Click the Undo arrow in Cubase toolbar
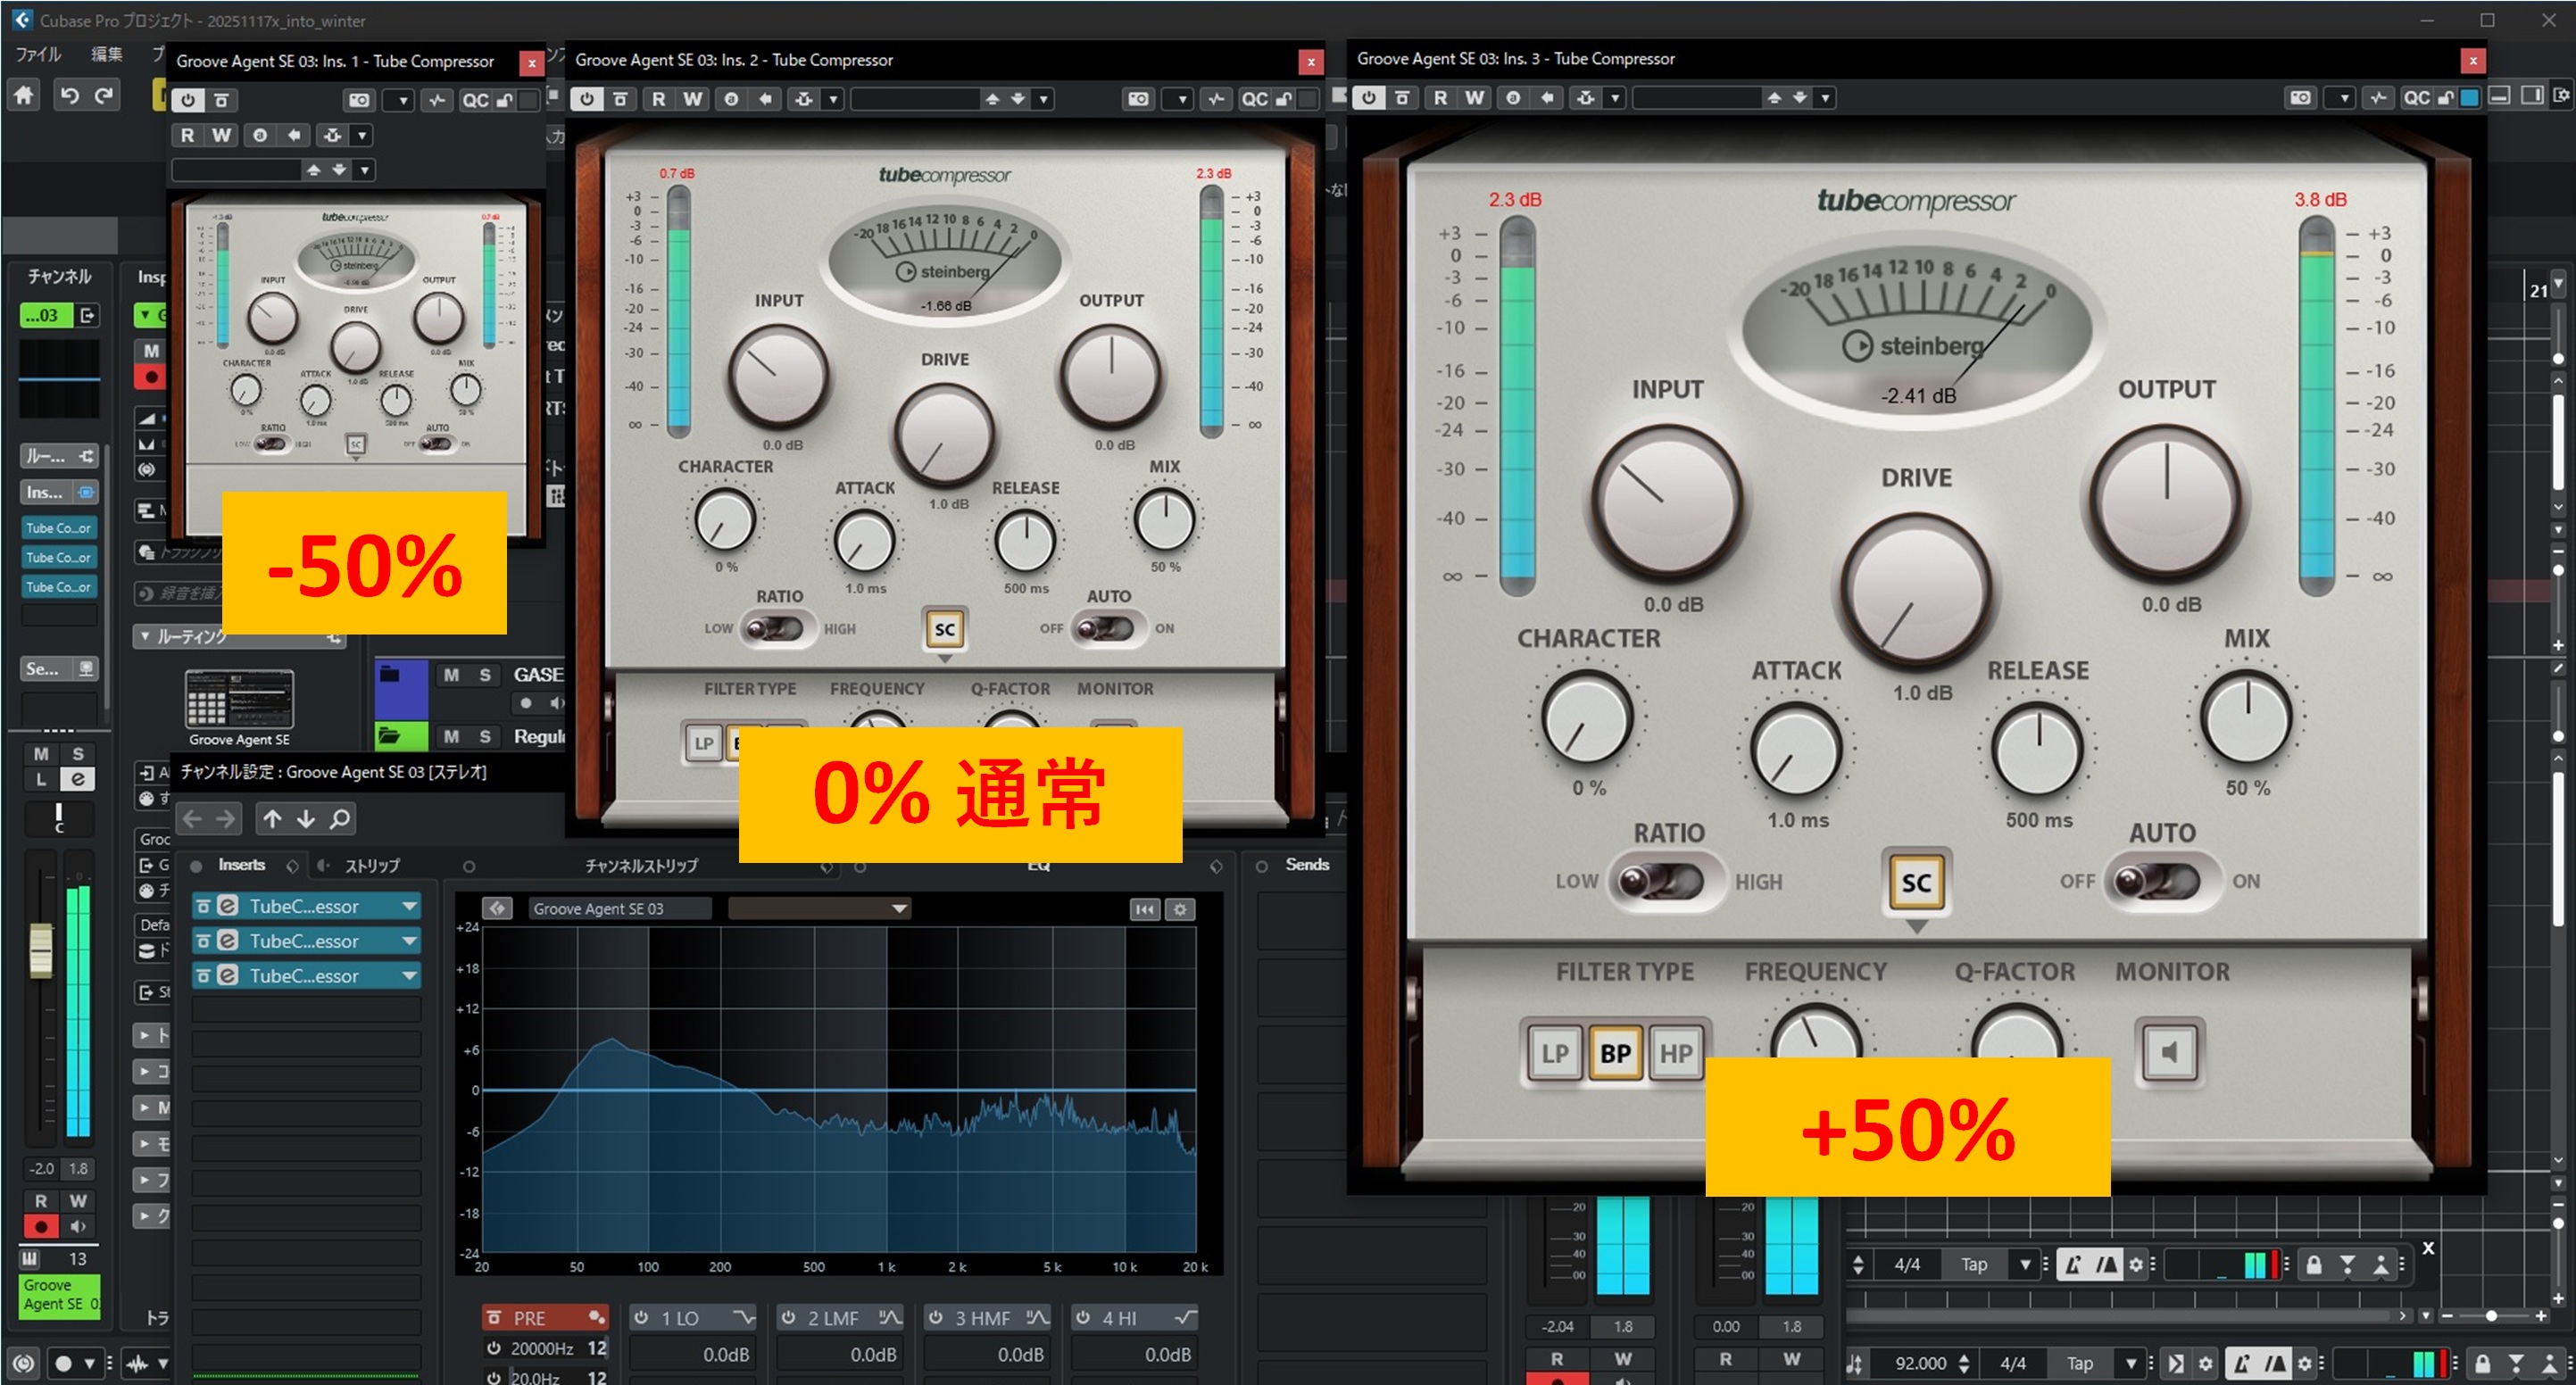The width and height of the screenshot is (2576, 1385). (x=69, y=95)
